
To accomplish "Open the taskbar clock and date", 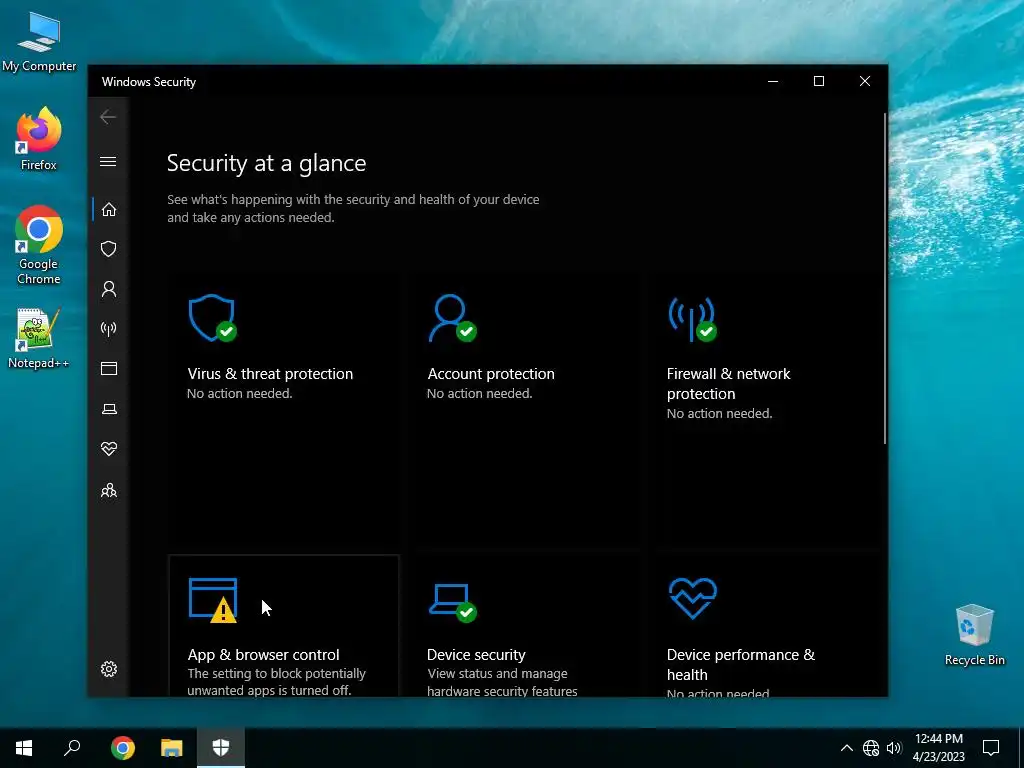I will (938, 748).
